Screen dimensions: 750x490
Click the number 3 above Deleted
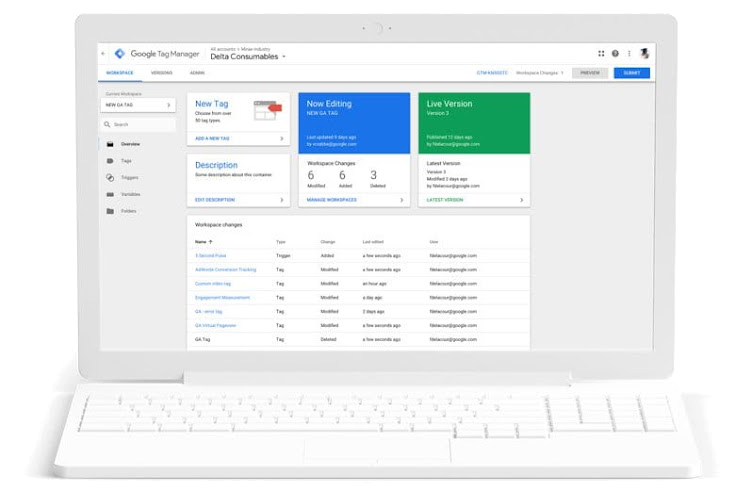tap(374, 175)
